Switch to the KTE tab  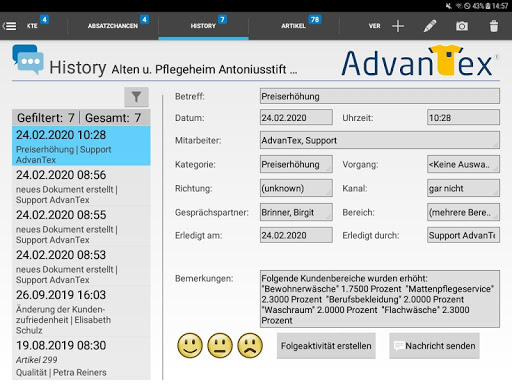(x=33, y=26)
